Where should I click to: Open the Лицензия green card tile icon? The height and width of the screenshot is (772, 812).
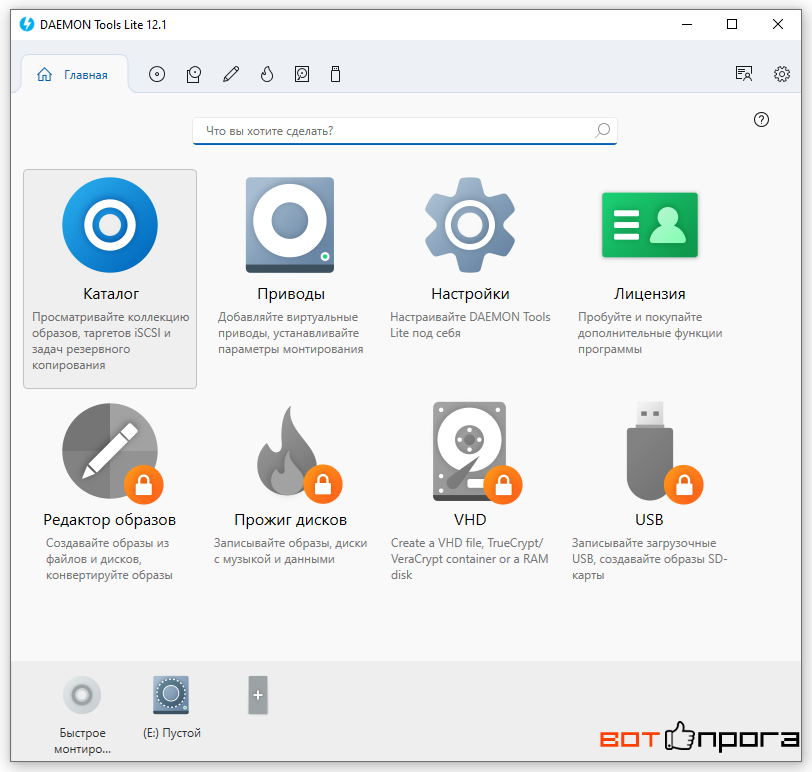click(650, 225)
